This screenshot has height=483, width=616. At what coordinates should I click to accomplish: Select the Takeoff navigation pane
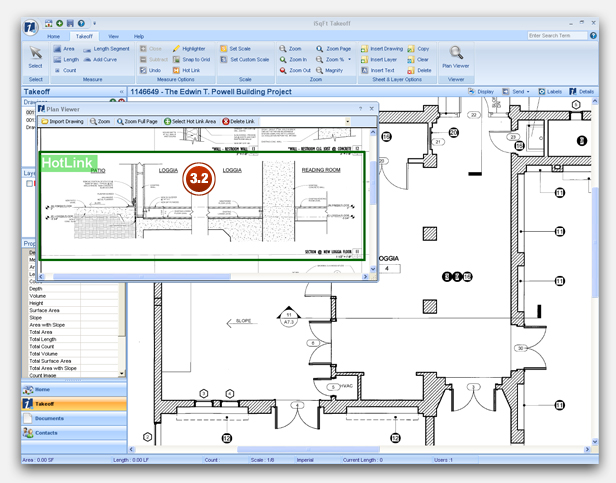[x=74, y=404]
